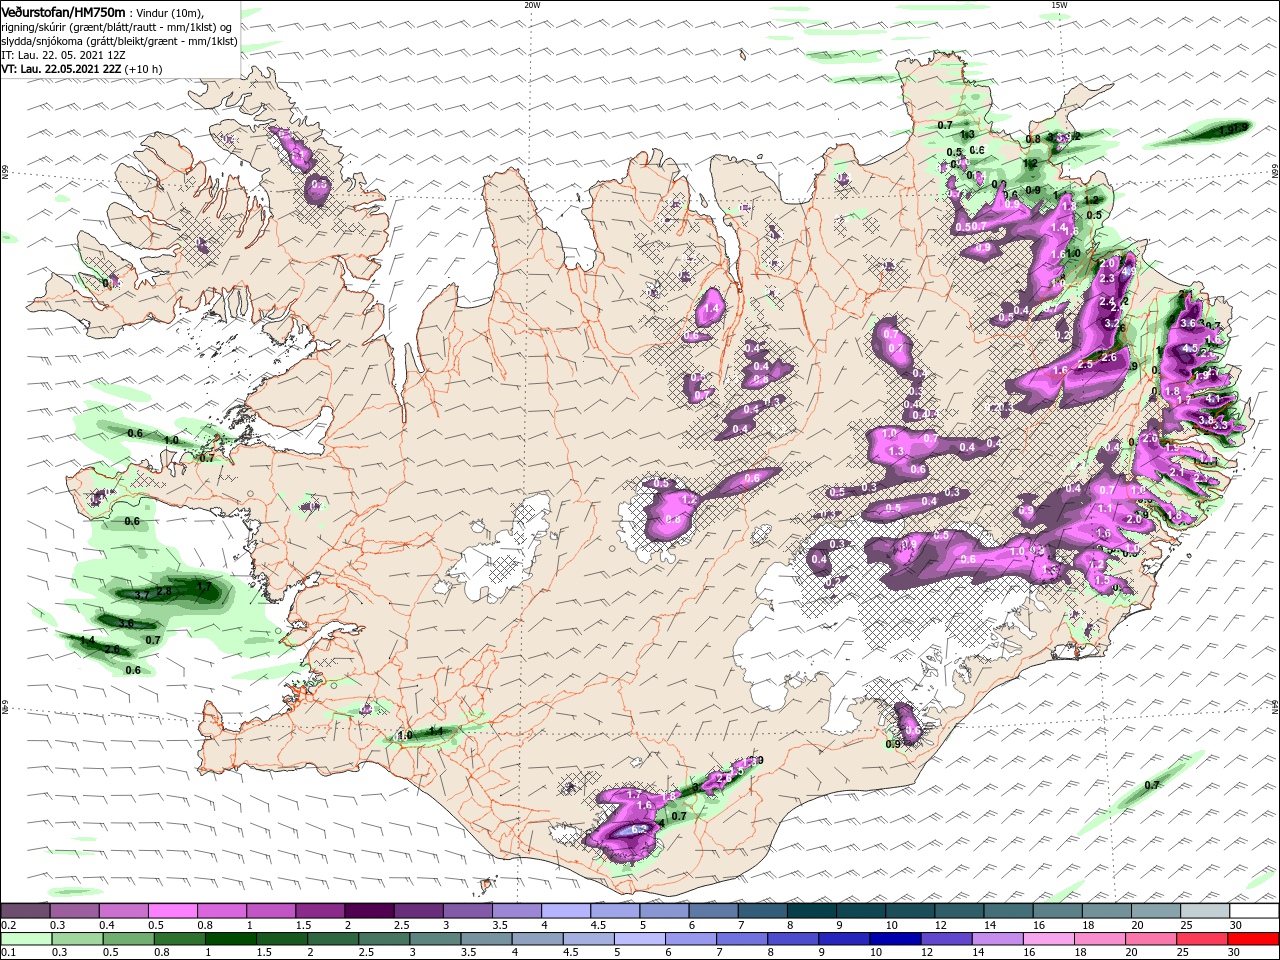Choose the light gray top swatch between 25 and 30

pos(1205,911)
